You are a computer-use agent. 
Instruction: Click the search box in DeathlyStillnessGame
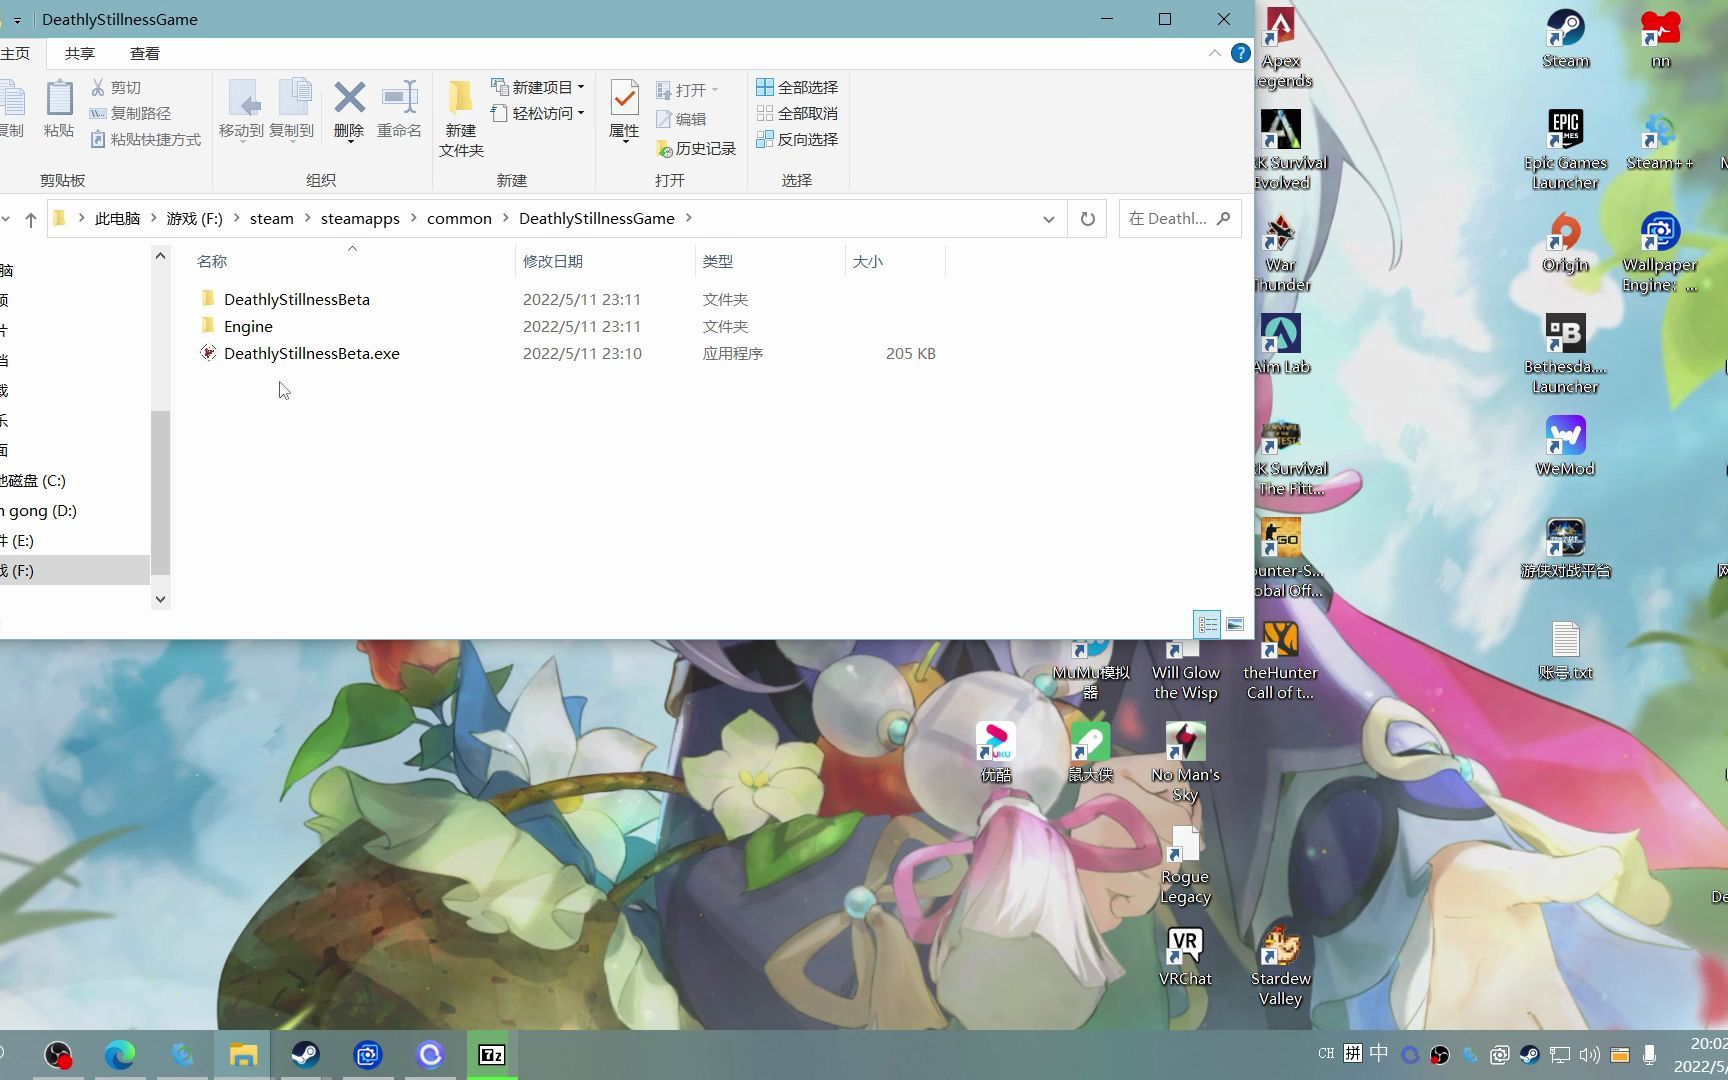(x=1180, y=219)
